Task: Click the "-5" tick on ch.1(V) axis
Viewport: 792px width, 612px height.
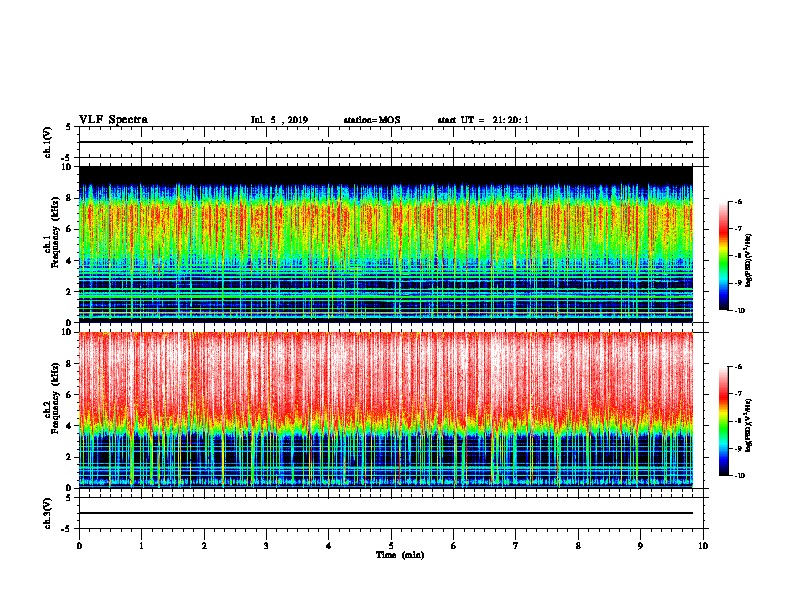Action: (x=68, y=158)
